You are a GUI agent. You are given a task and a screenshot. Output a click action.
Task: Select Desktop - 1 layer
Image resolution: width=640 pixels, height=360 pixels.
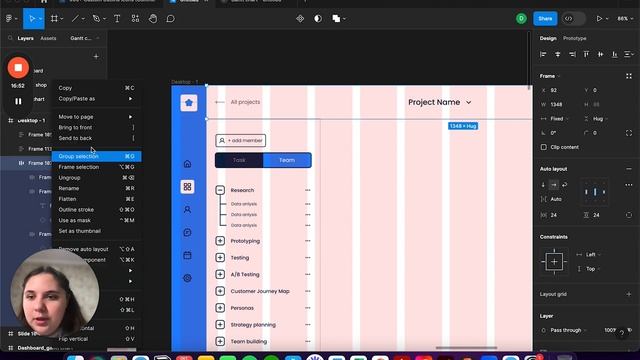tap(31, 120)
